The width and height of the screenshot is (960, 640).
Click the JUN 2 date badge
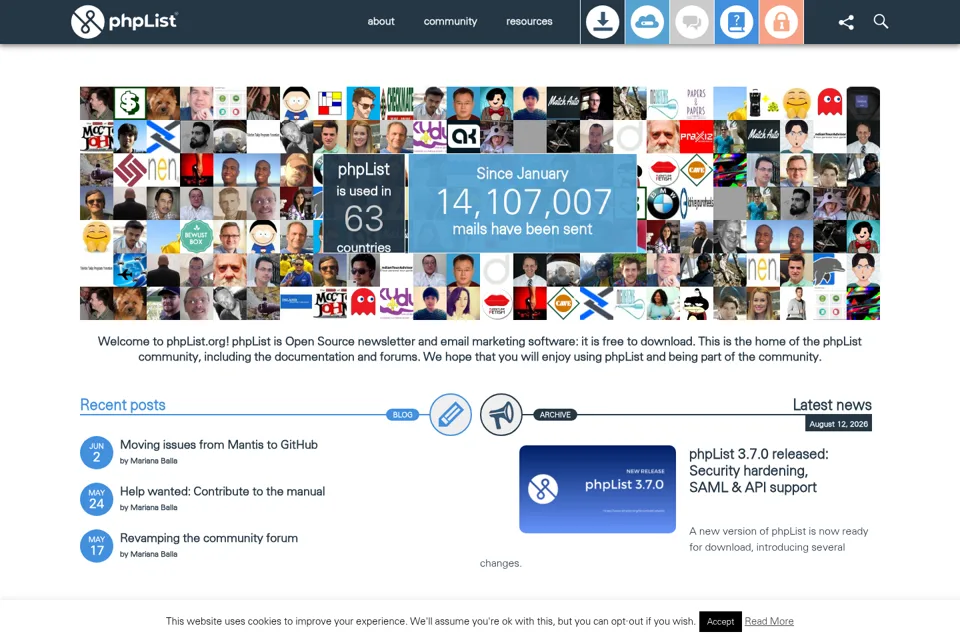tap(96, 452)
